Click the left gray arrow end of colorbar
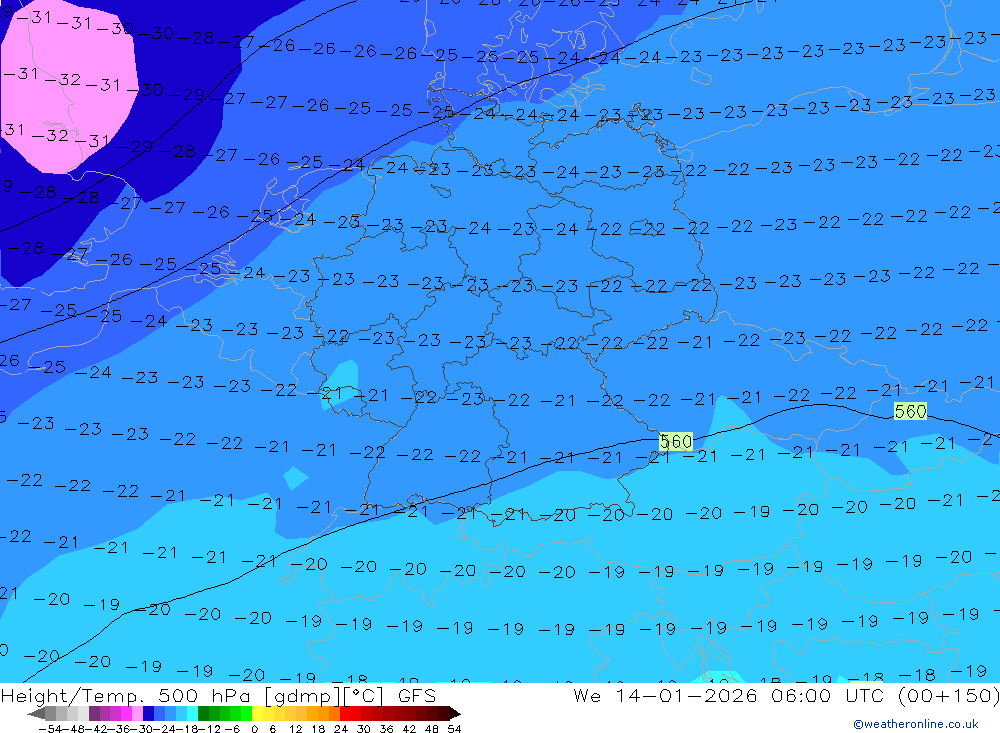 (x=36, y=714)
